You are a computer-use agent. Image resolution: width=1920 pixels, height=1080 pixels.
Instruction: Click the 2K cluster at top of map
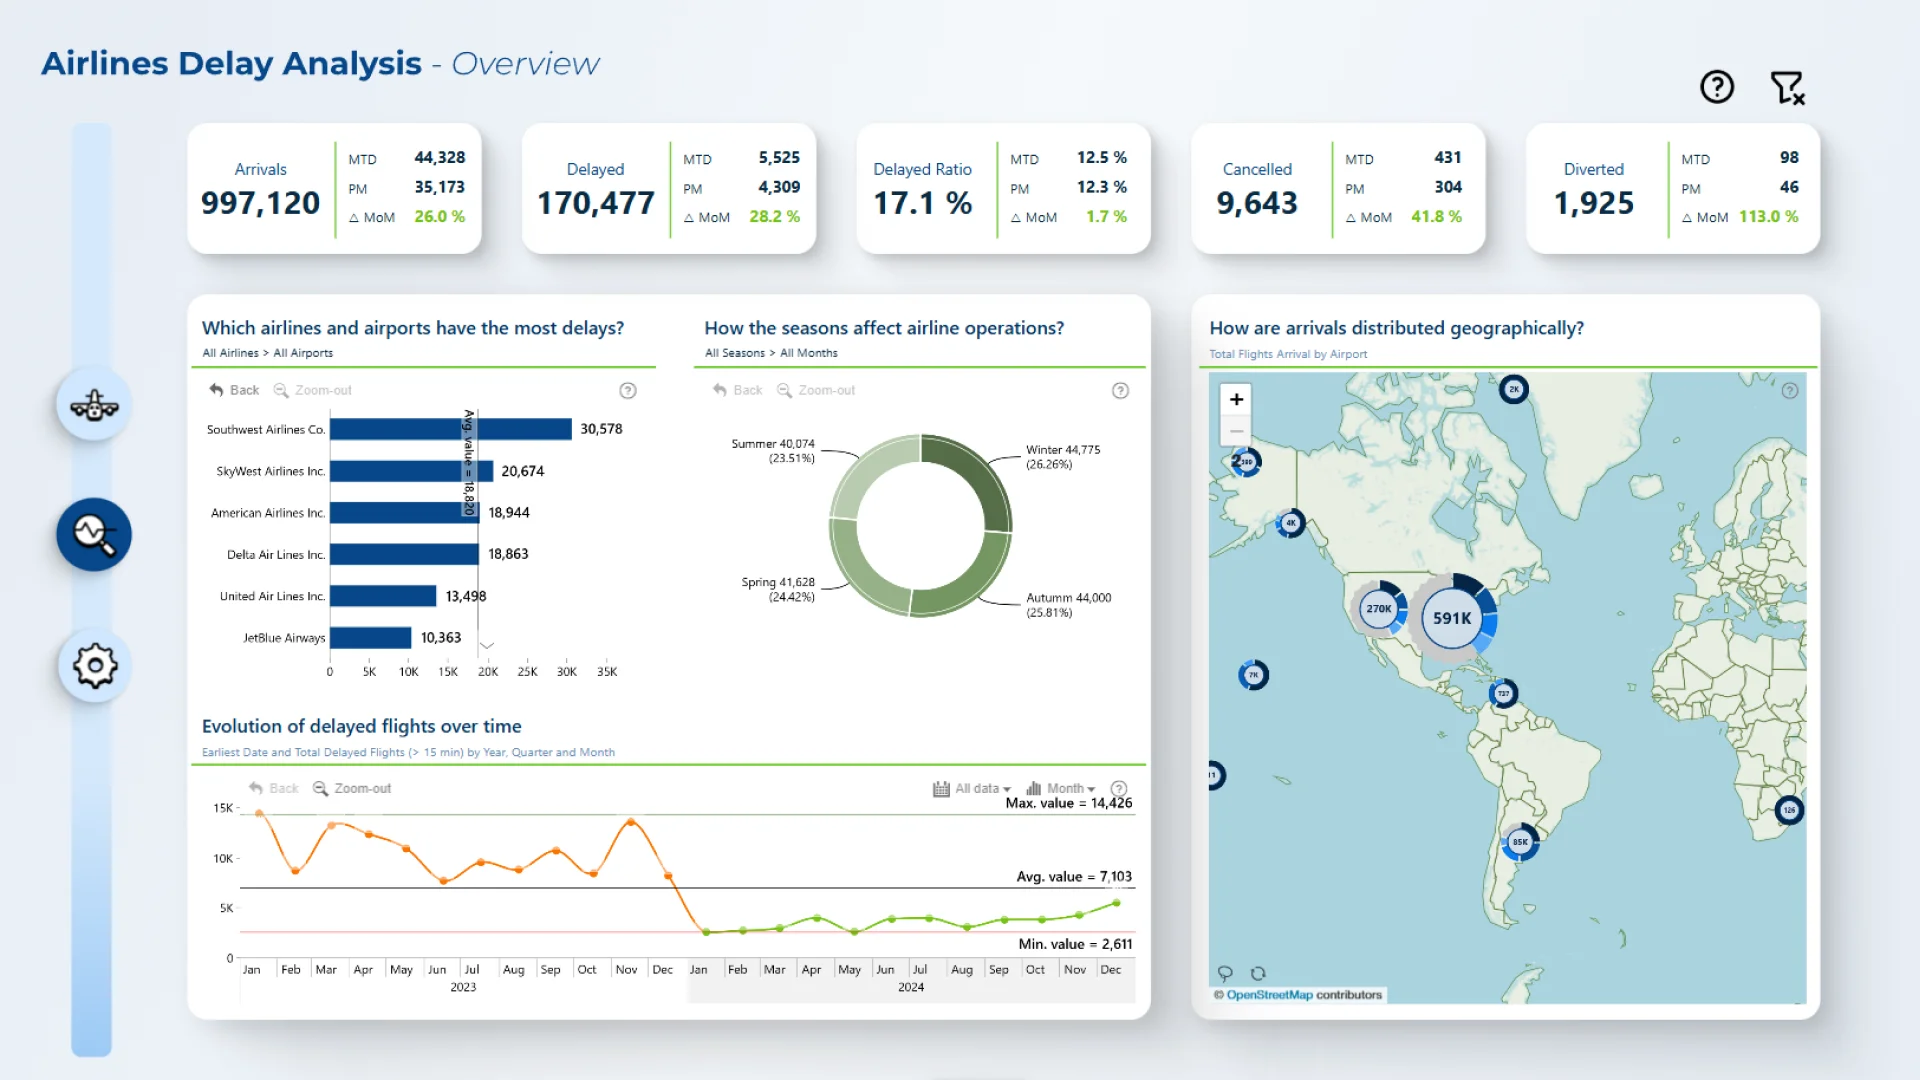tap(1514, 389)
